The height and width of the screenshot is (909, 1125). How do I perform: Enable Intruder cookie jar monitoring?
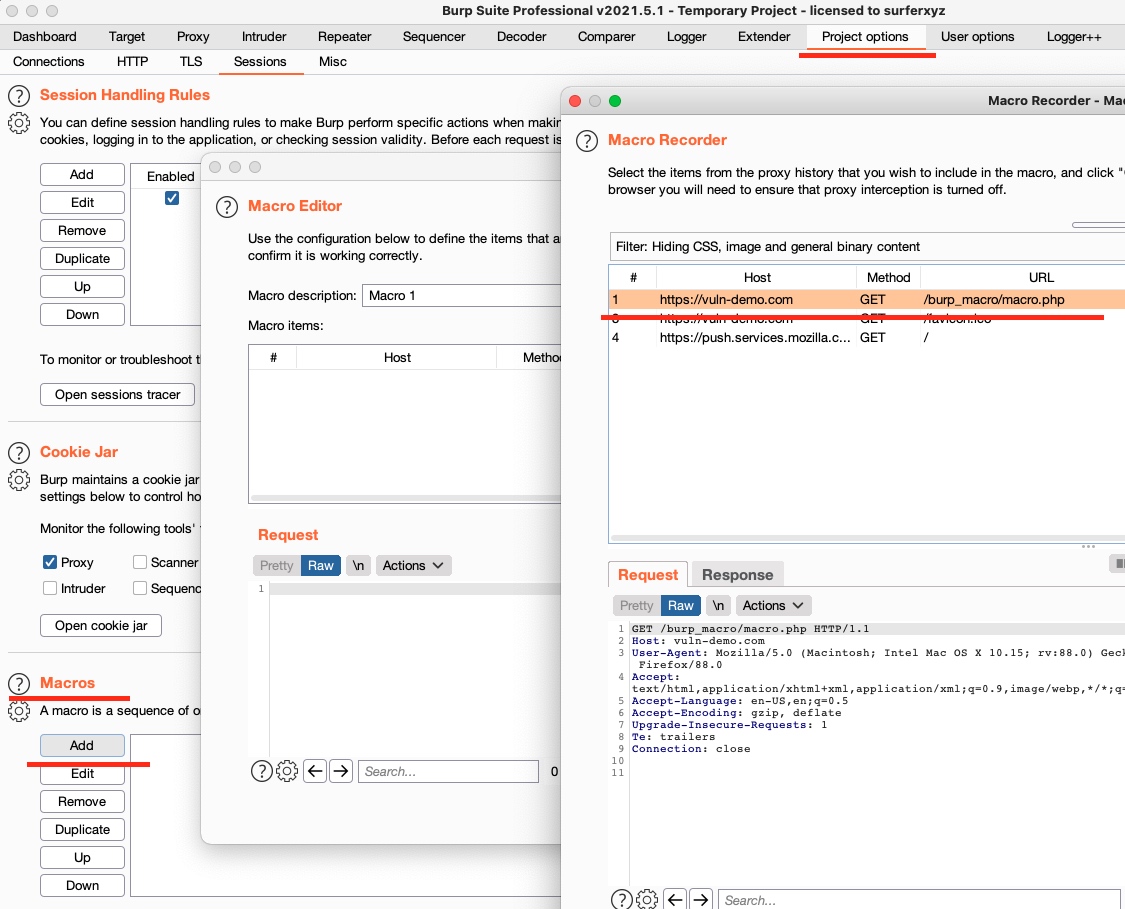click(x=50, y=588)
